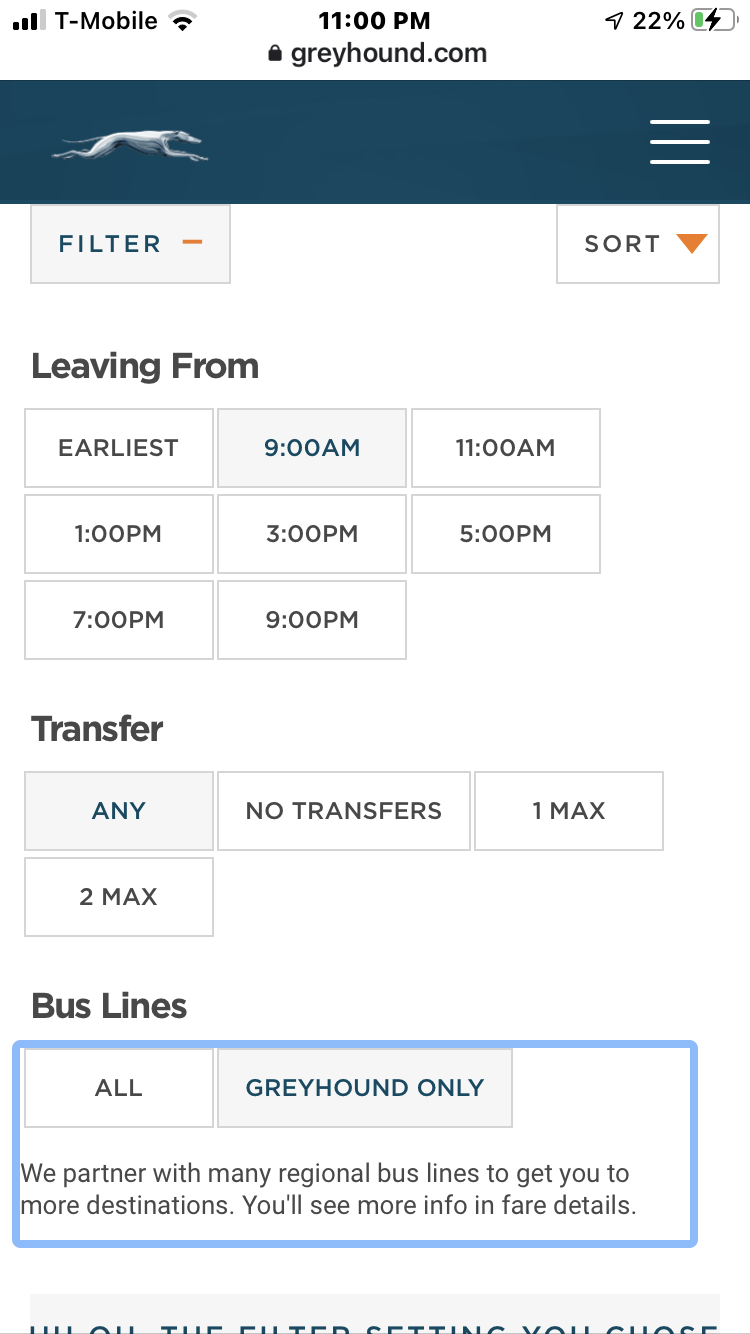The image size is (750, 1334).
Task: Select 7:00PM departure time
Action: pos(119,619)
